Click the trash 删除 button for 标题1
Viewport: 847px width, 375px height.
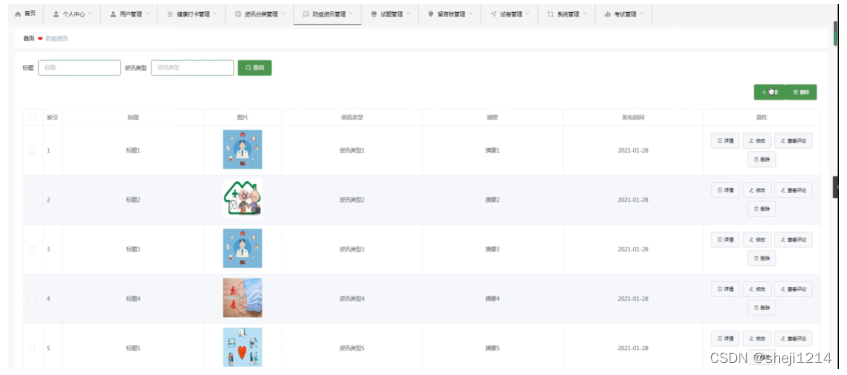coord(762,159)
